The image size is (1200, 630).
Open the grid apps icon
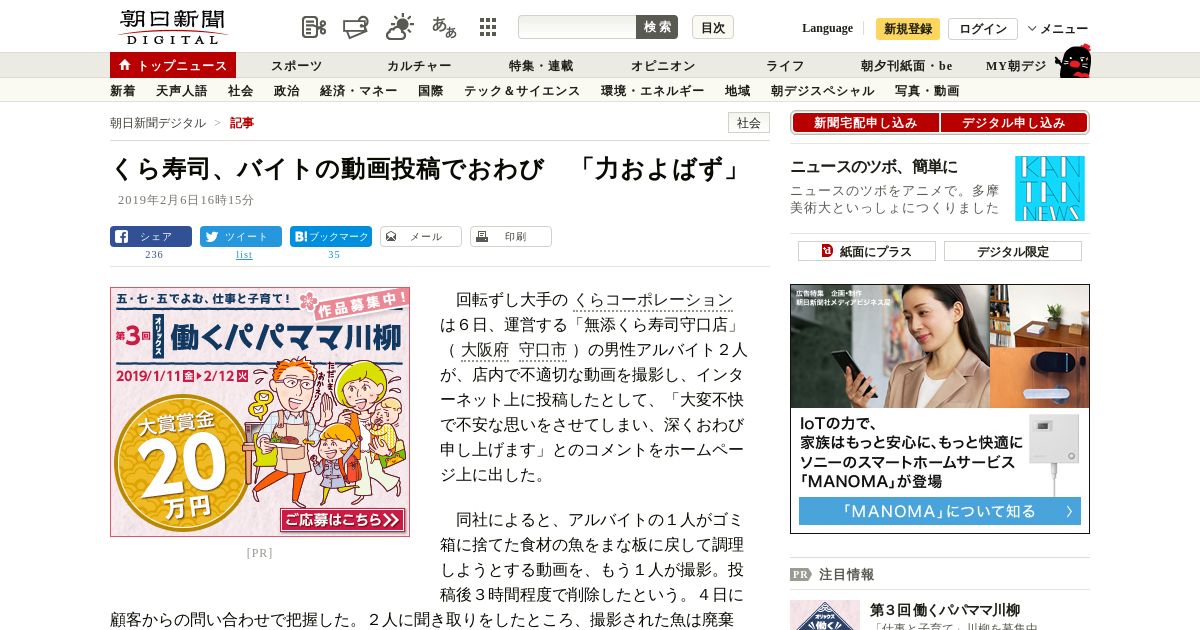(488, 27)
